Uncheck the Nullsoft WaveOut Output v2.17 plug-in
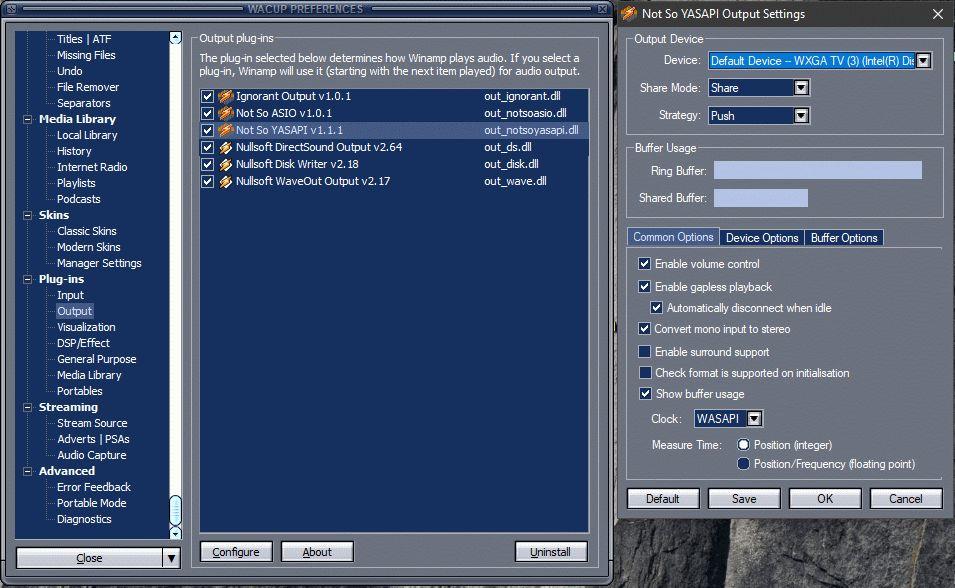Image resolution: width=955 pixels, height=588 pixels. pyautogui.click(x=208, y=182)
